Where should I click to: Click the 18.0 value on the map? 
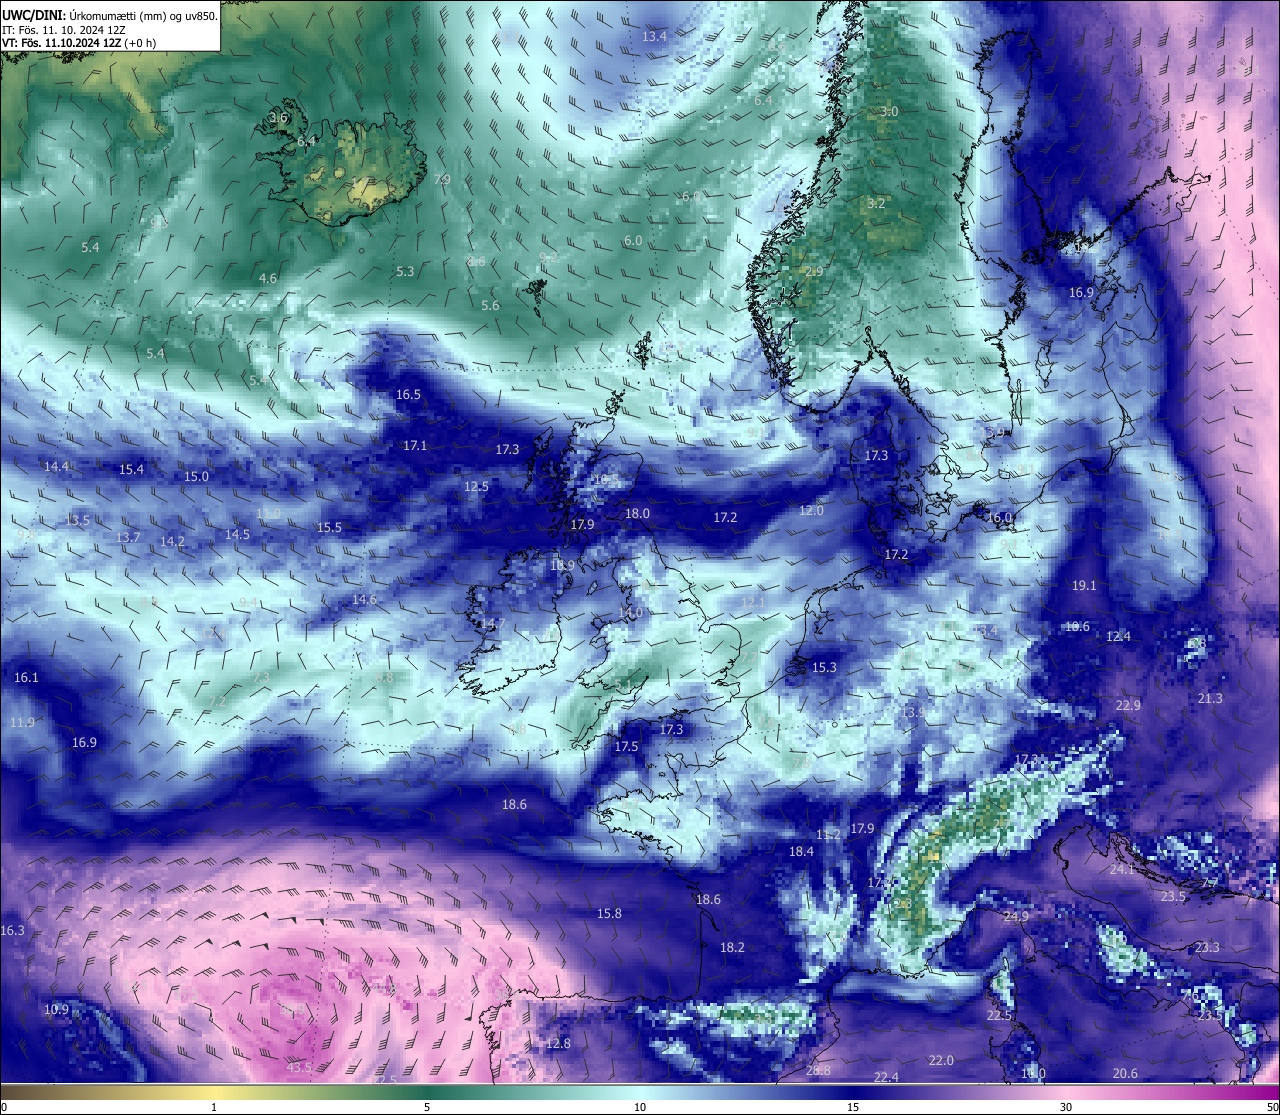(637, 513)
